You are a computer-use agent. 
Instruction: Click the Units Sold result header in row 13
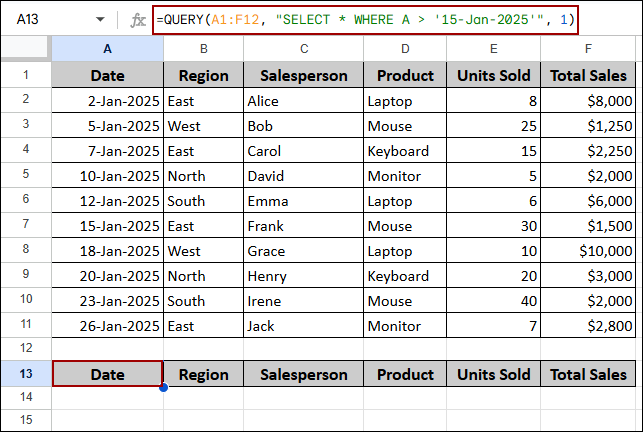point(493,374)
